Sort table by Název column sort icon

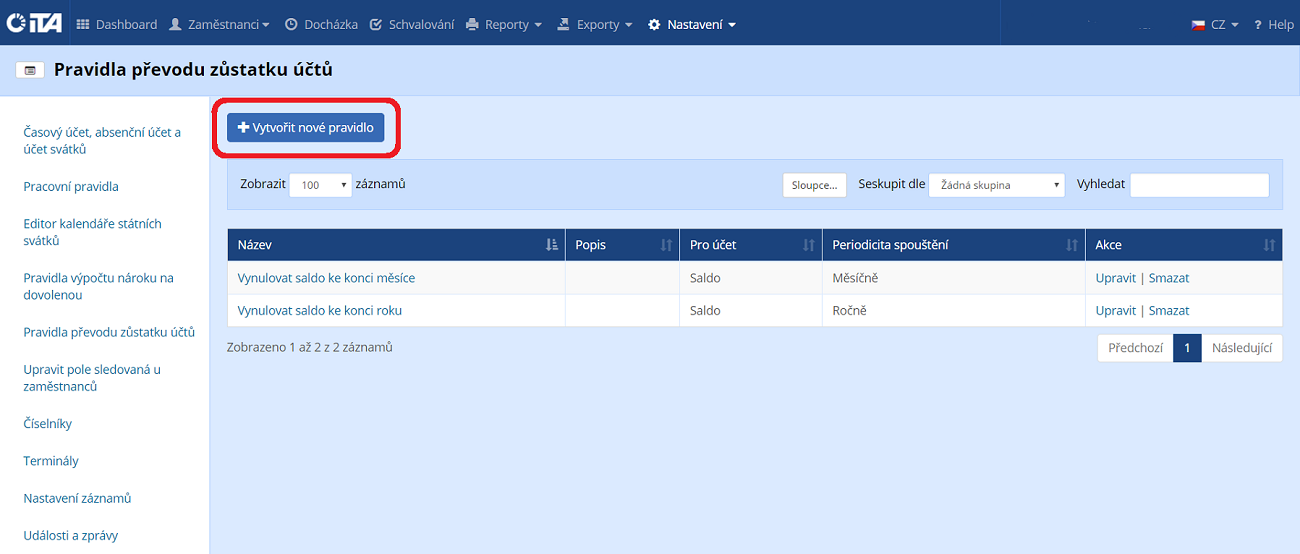tap(552, 245)
